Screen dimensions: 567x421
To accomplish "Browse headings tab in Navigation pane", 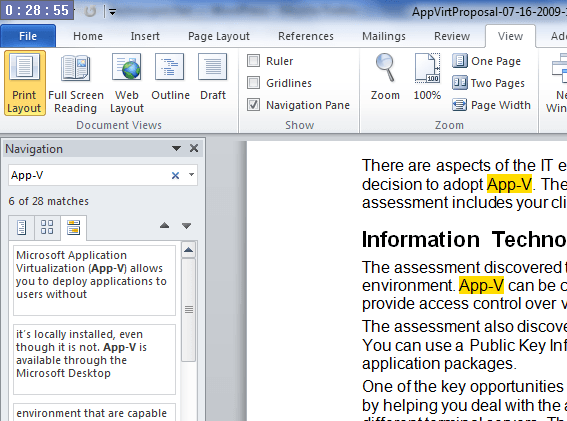I will tap(22, 228).
